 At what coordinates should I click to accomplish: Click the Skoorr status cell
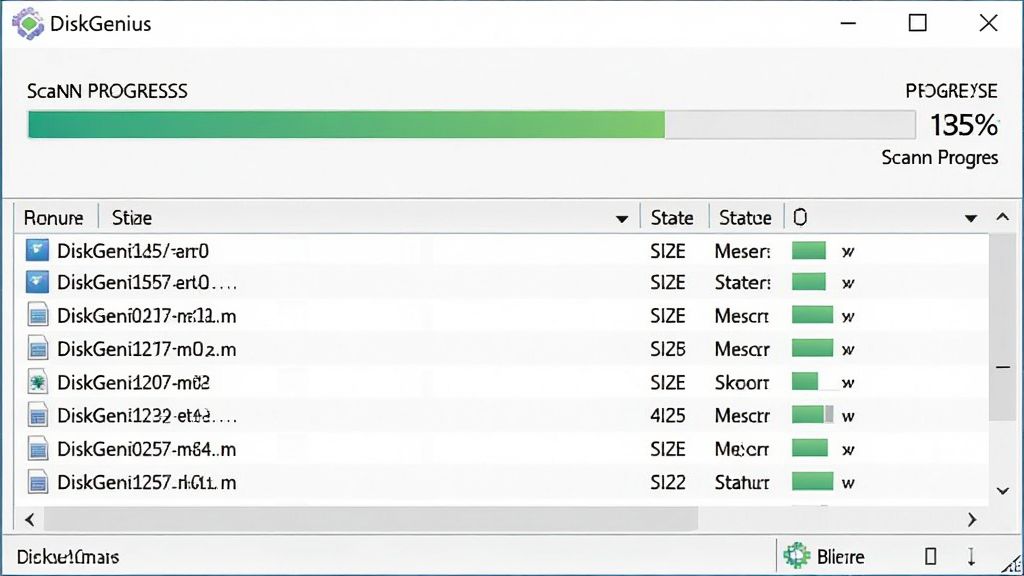(742, 383)
